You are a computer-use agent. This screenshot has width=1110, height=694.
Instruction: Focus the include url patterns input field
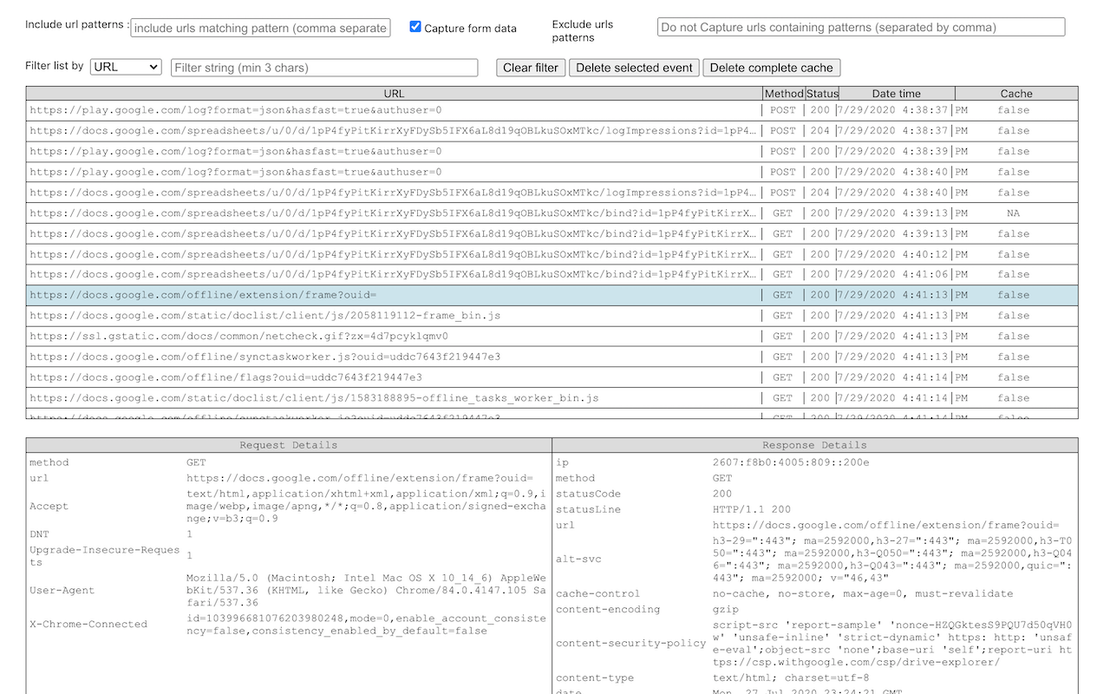(x=260, y=28)
